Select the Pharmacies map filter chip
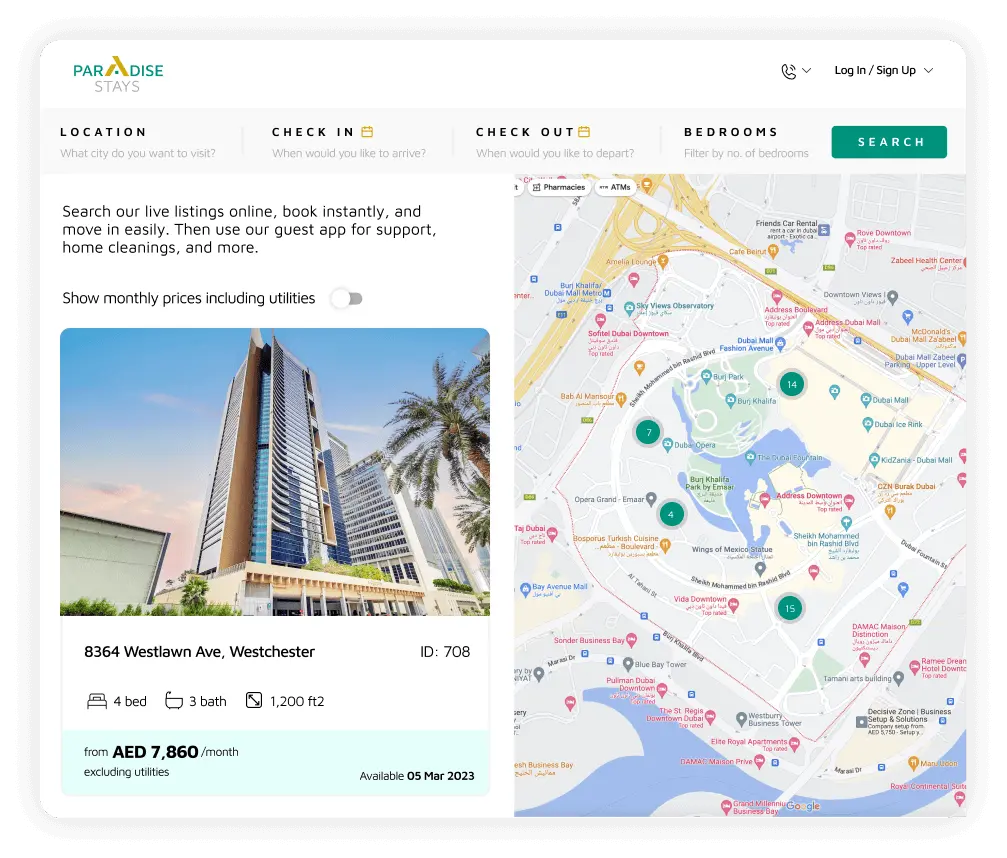 coord(558,187)
